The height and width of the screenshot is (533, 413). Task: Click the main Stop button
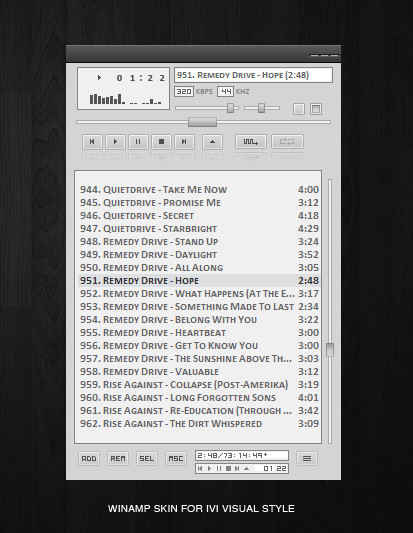pos(161,142)
